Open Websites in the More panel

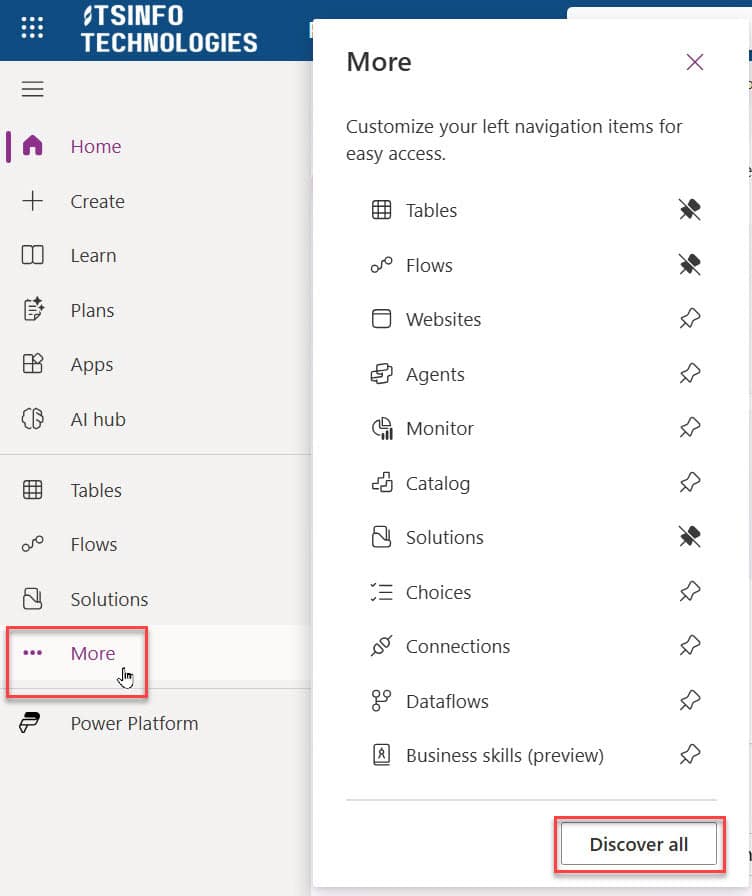[443, 319]
